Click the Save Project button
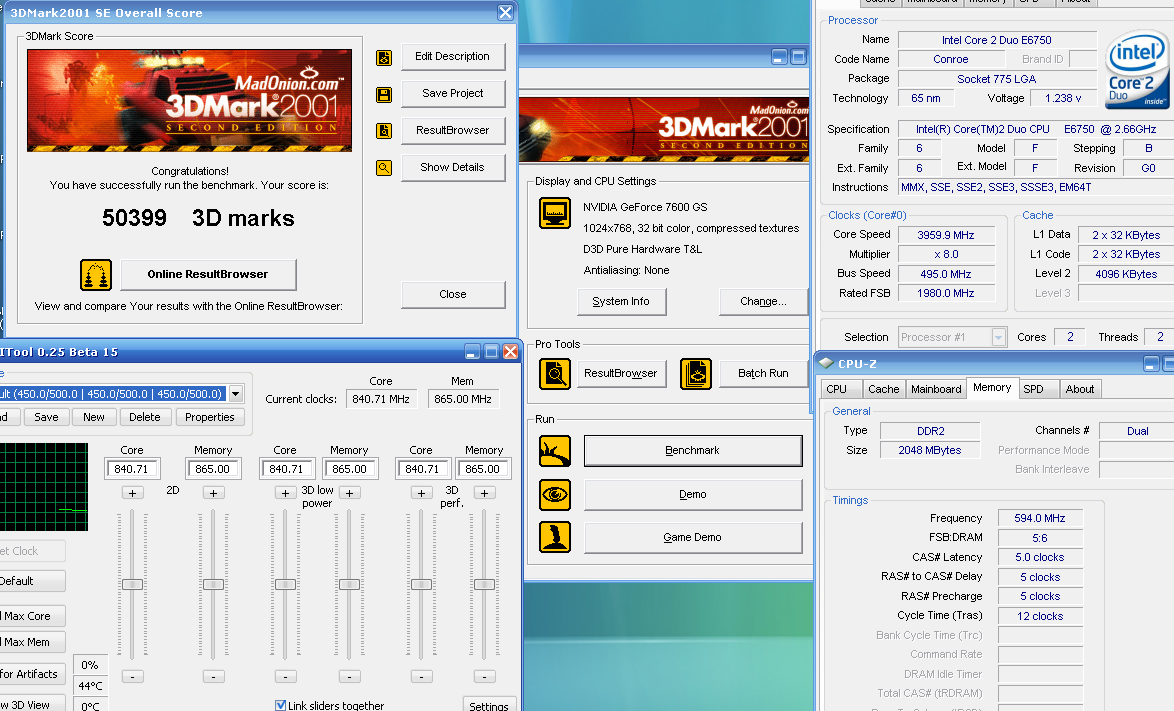 coord(453,93)
